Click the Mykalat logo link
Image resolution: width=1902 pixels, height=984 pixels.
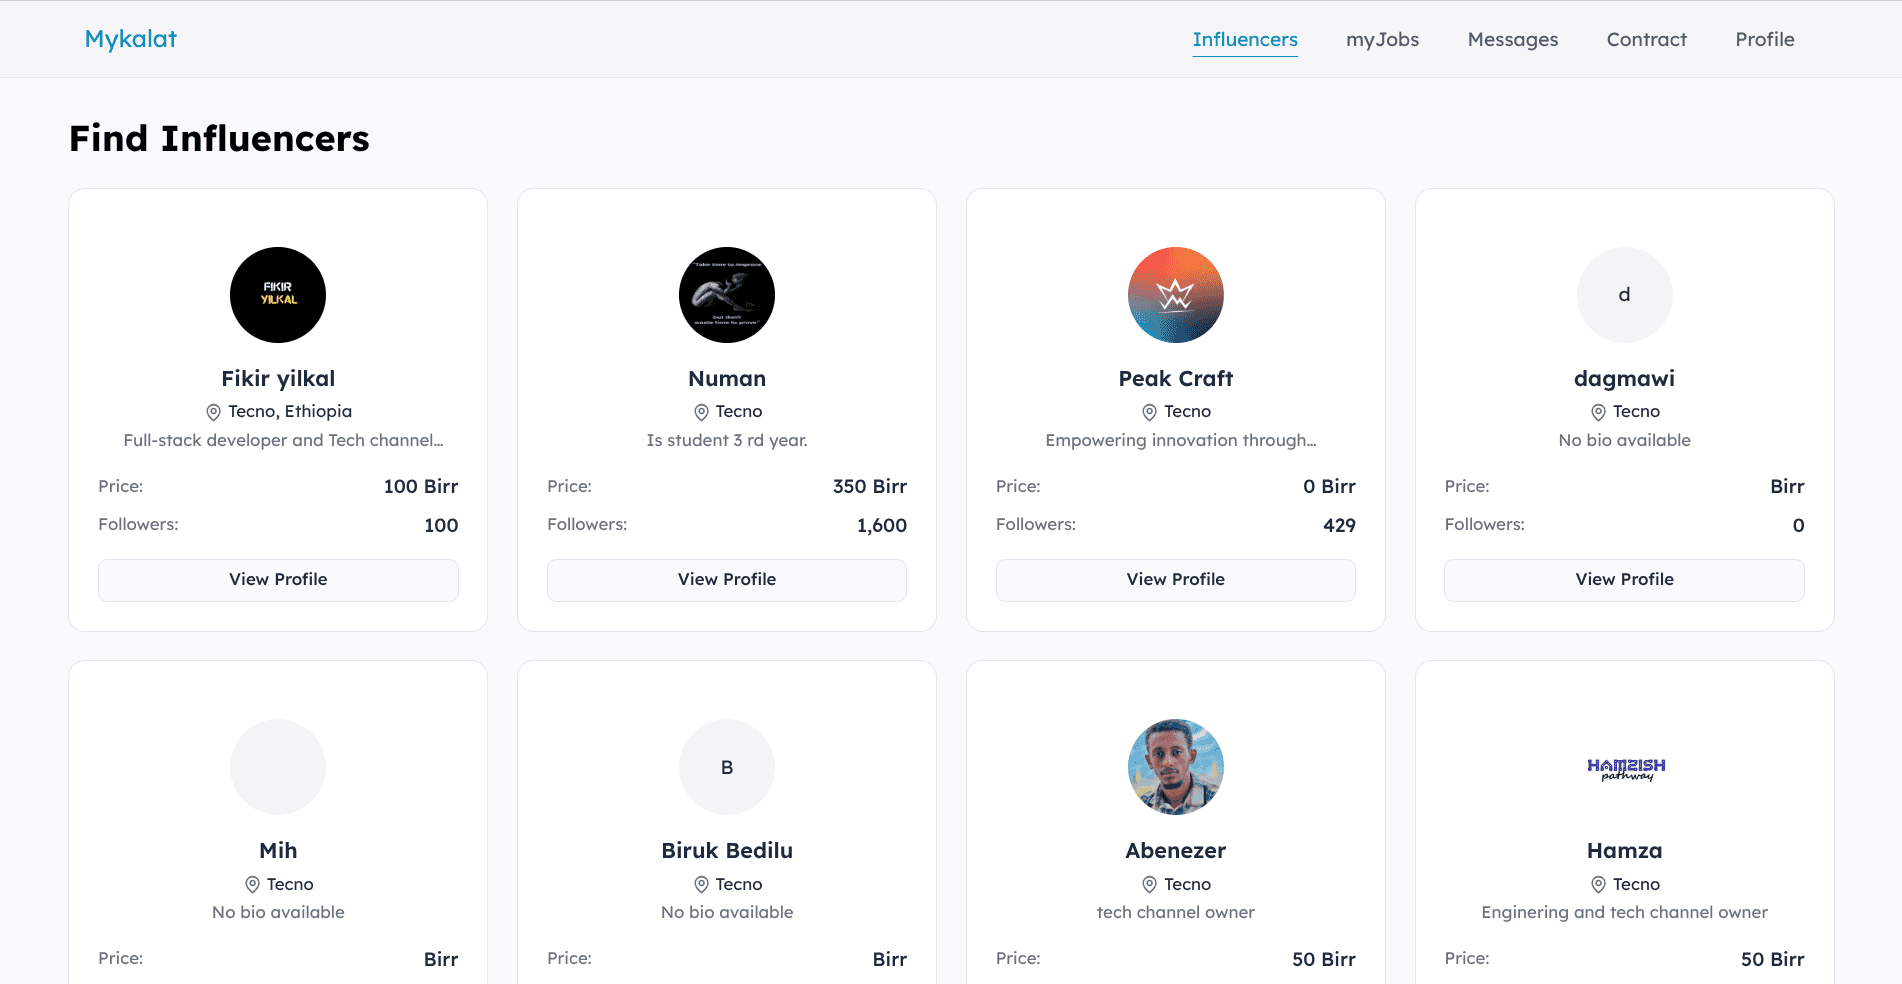pos(131,39)
